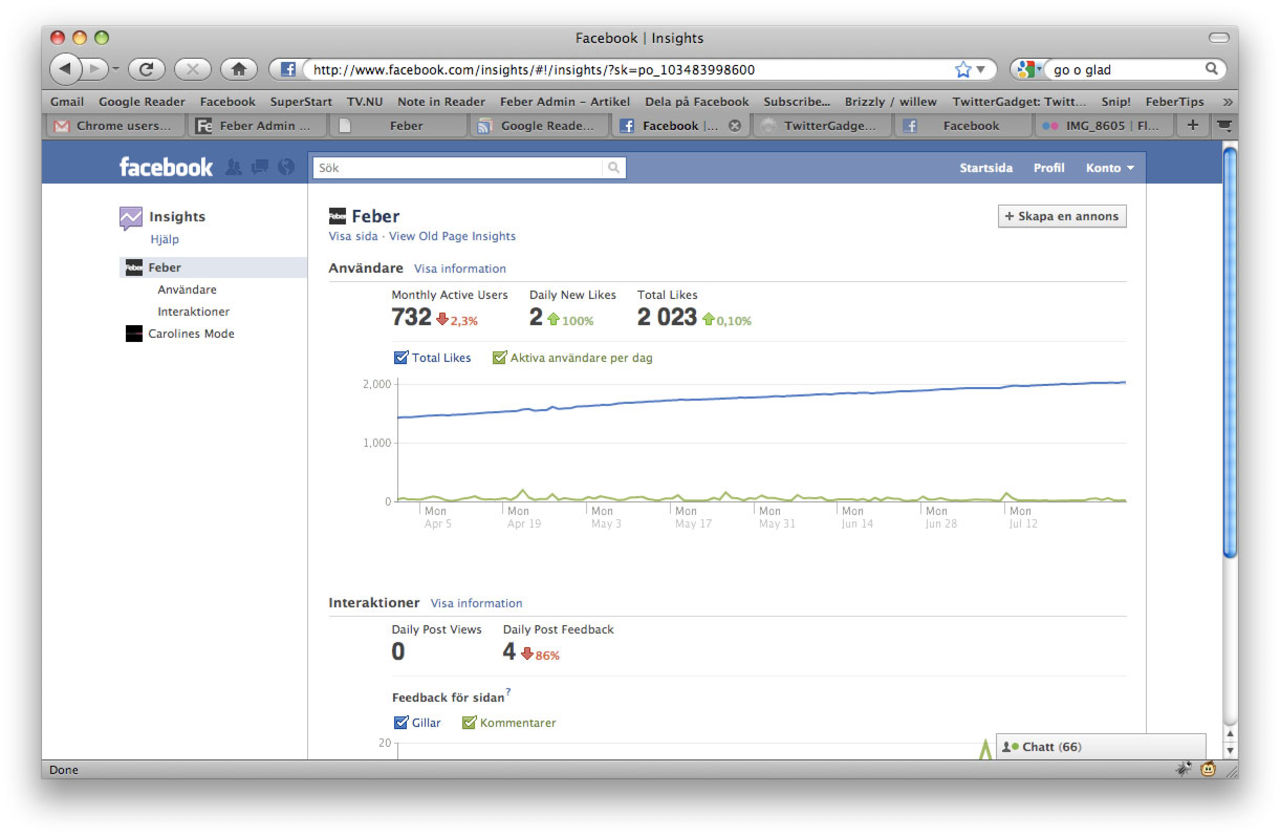Uncheck the Total Likes checkbox

click(400, 357)
